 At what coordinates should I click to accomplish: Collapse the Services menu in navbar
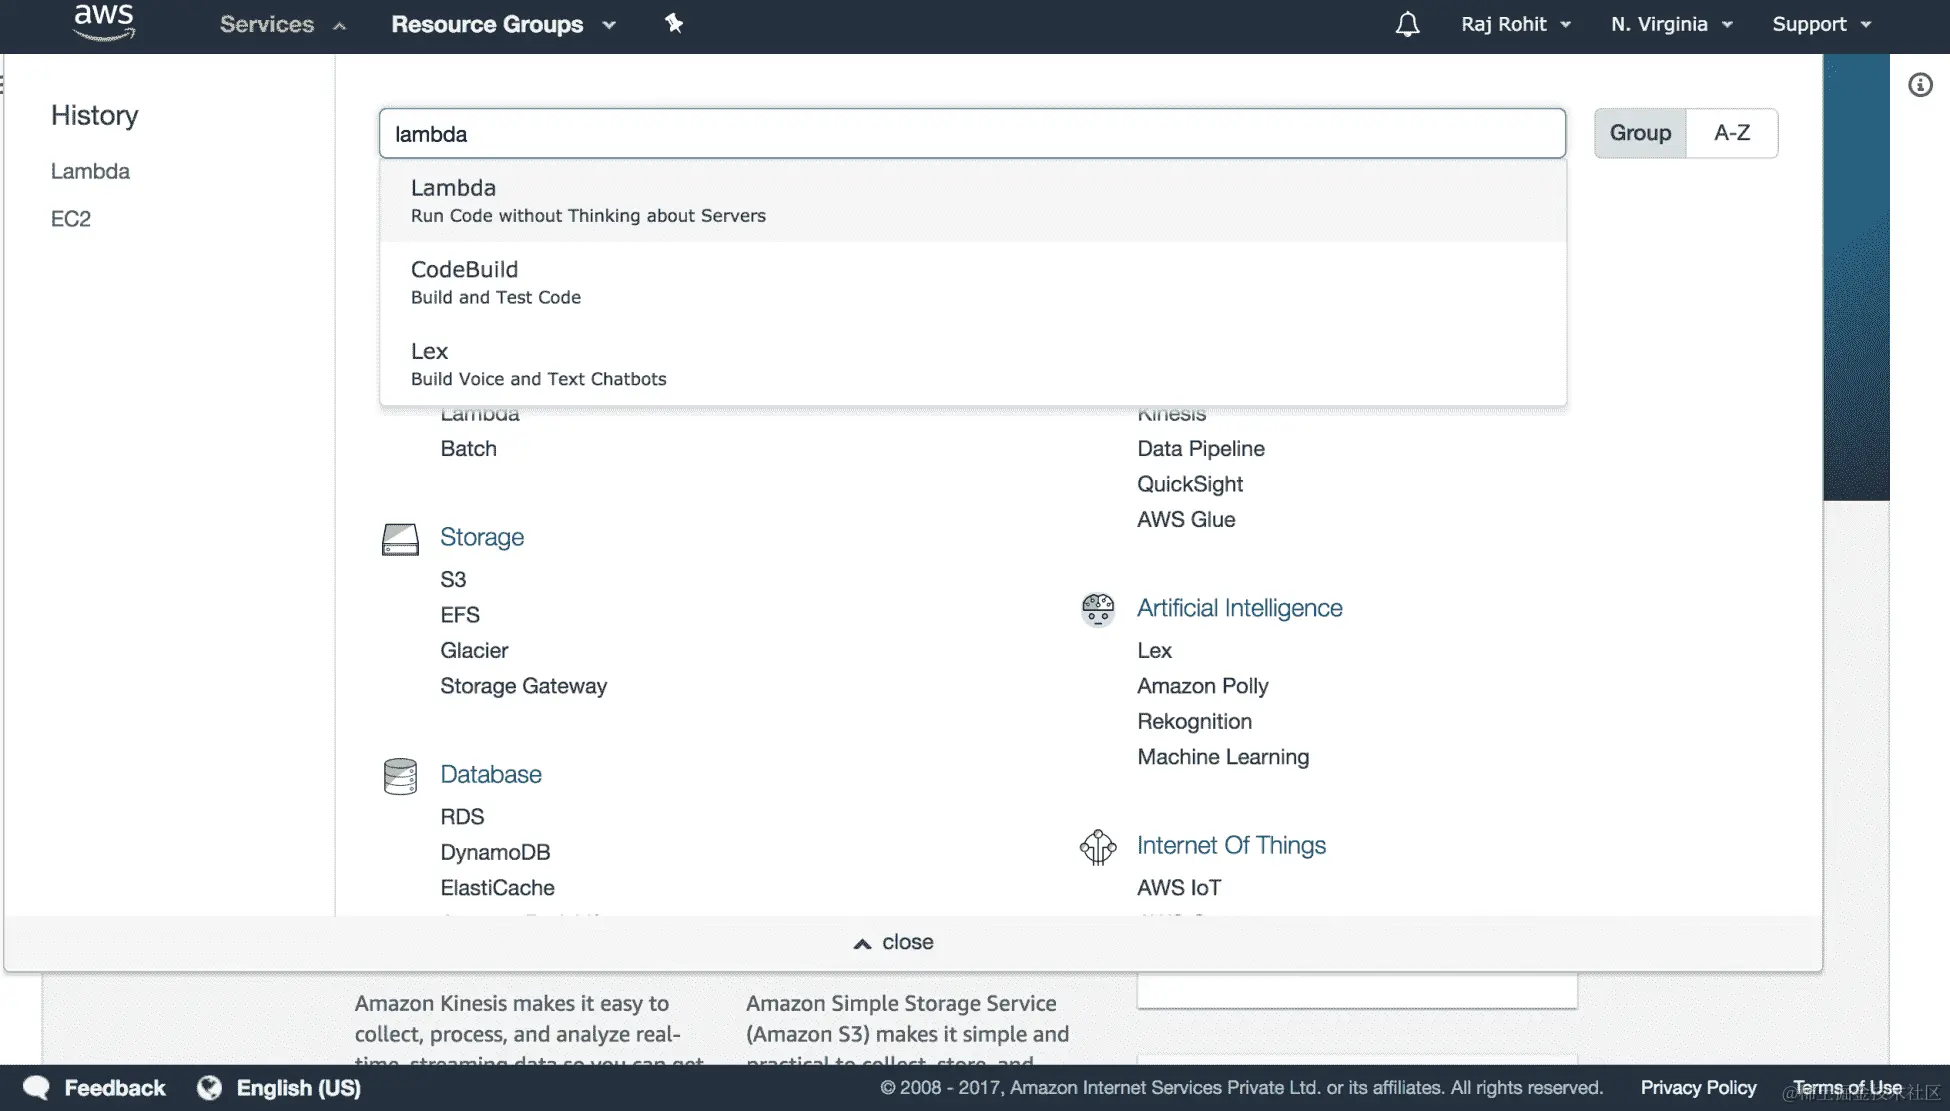(282, 24)
